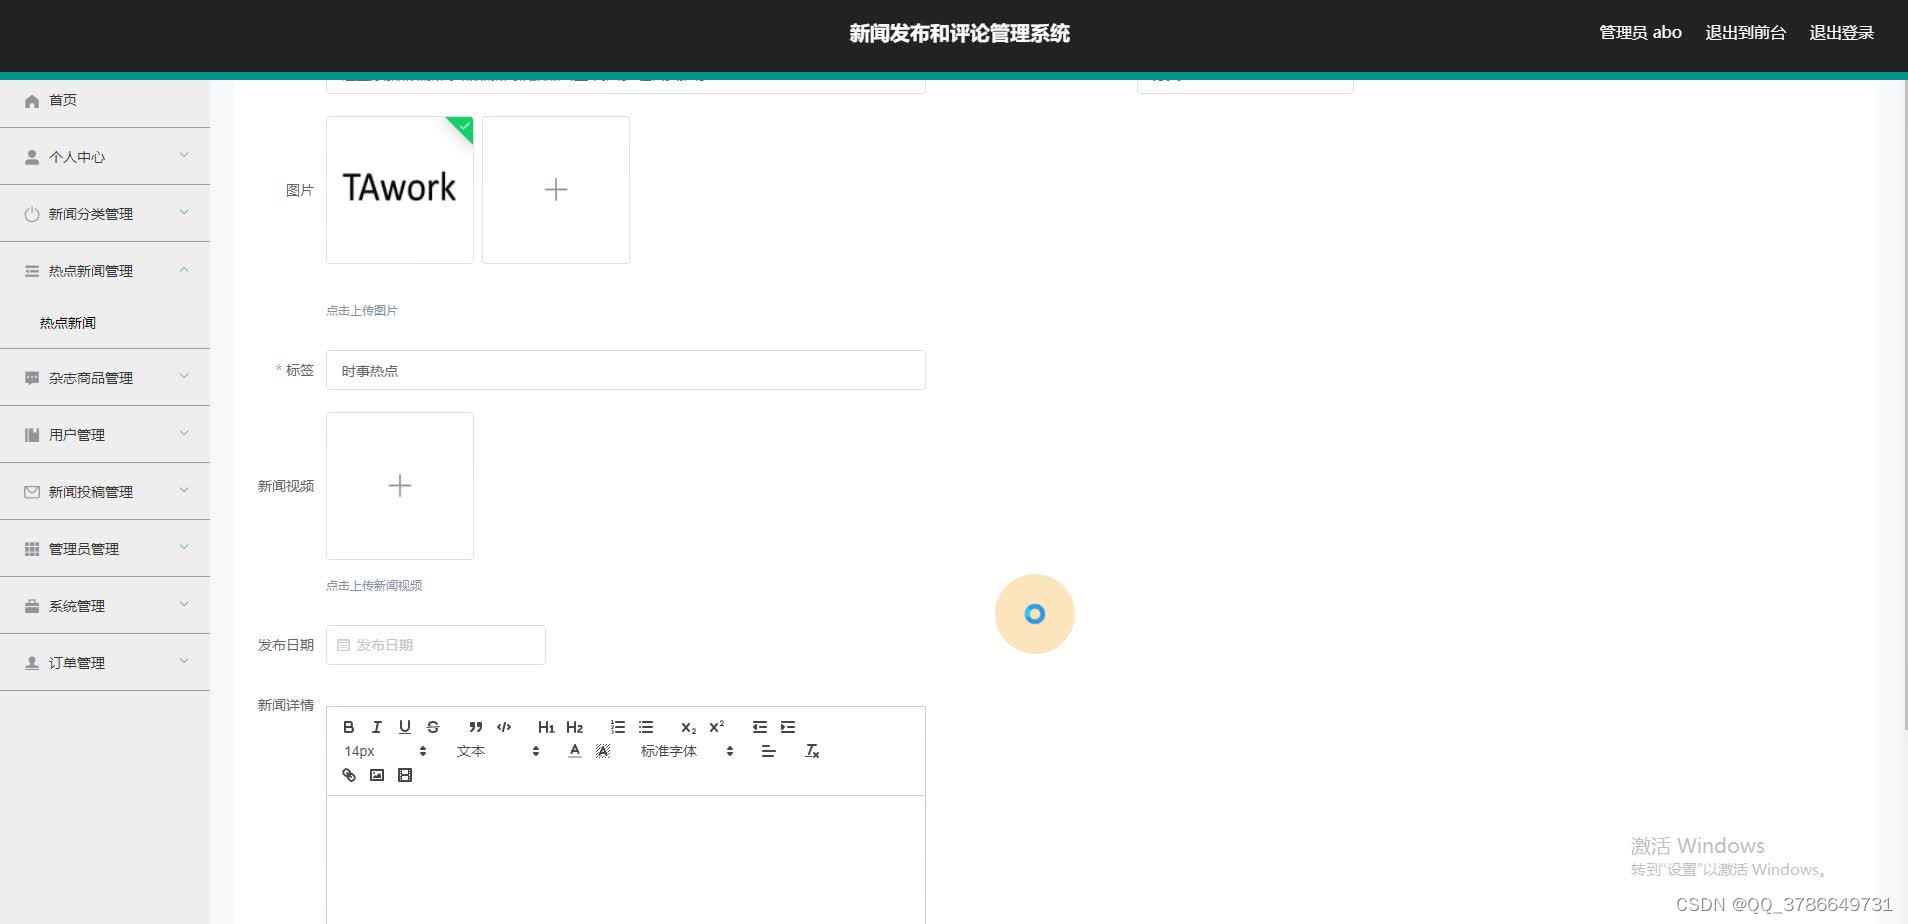This screenshot has width=1908, height=924.
Task: Open the text background color picker
Action: pos(603,751)
